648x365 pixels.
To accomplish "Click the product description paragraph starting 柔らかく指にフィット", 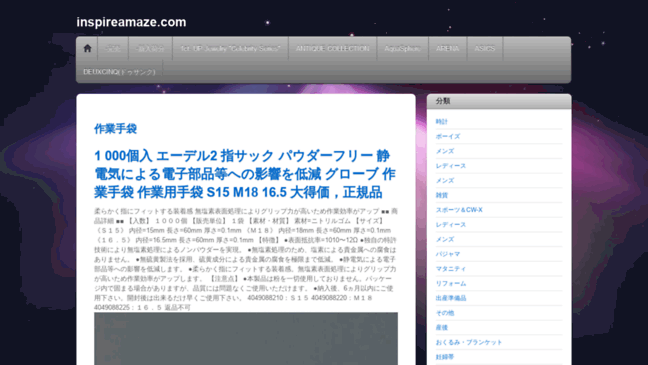I will 246,259.
